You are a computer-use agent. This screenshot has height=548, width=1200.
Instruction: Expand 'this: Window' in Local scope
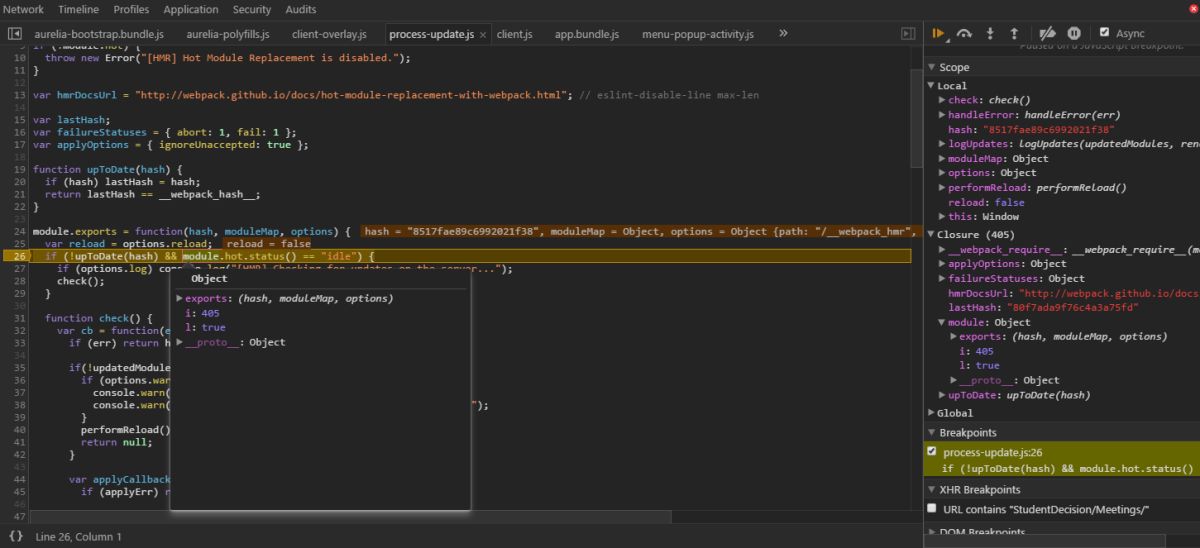942,217
